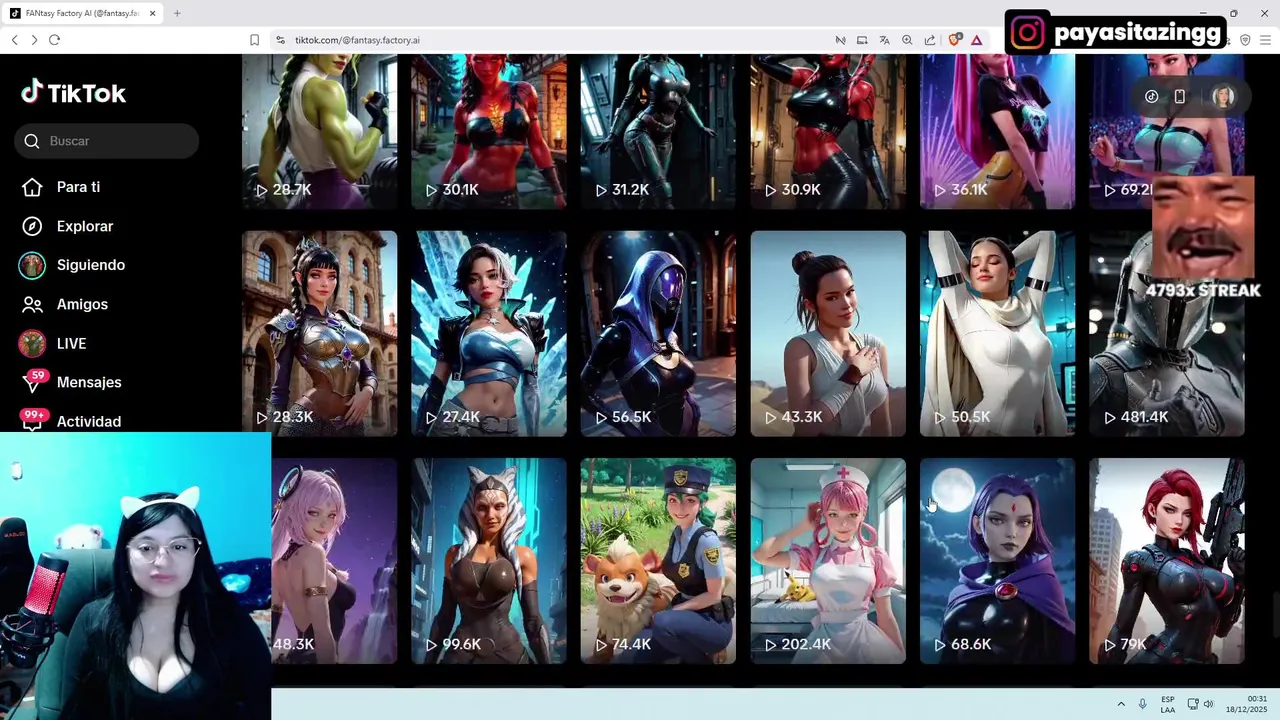Image resolution: width=1280 pixels, height=720 pixels.
Task: Switch ESP LAA keyboard language
Action: tap(1168, 704)
